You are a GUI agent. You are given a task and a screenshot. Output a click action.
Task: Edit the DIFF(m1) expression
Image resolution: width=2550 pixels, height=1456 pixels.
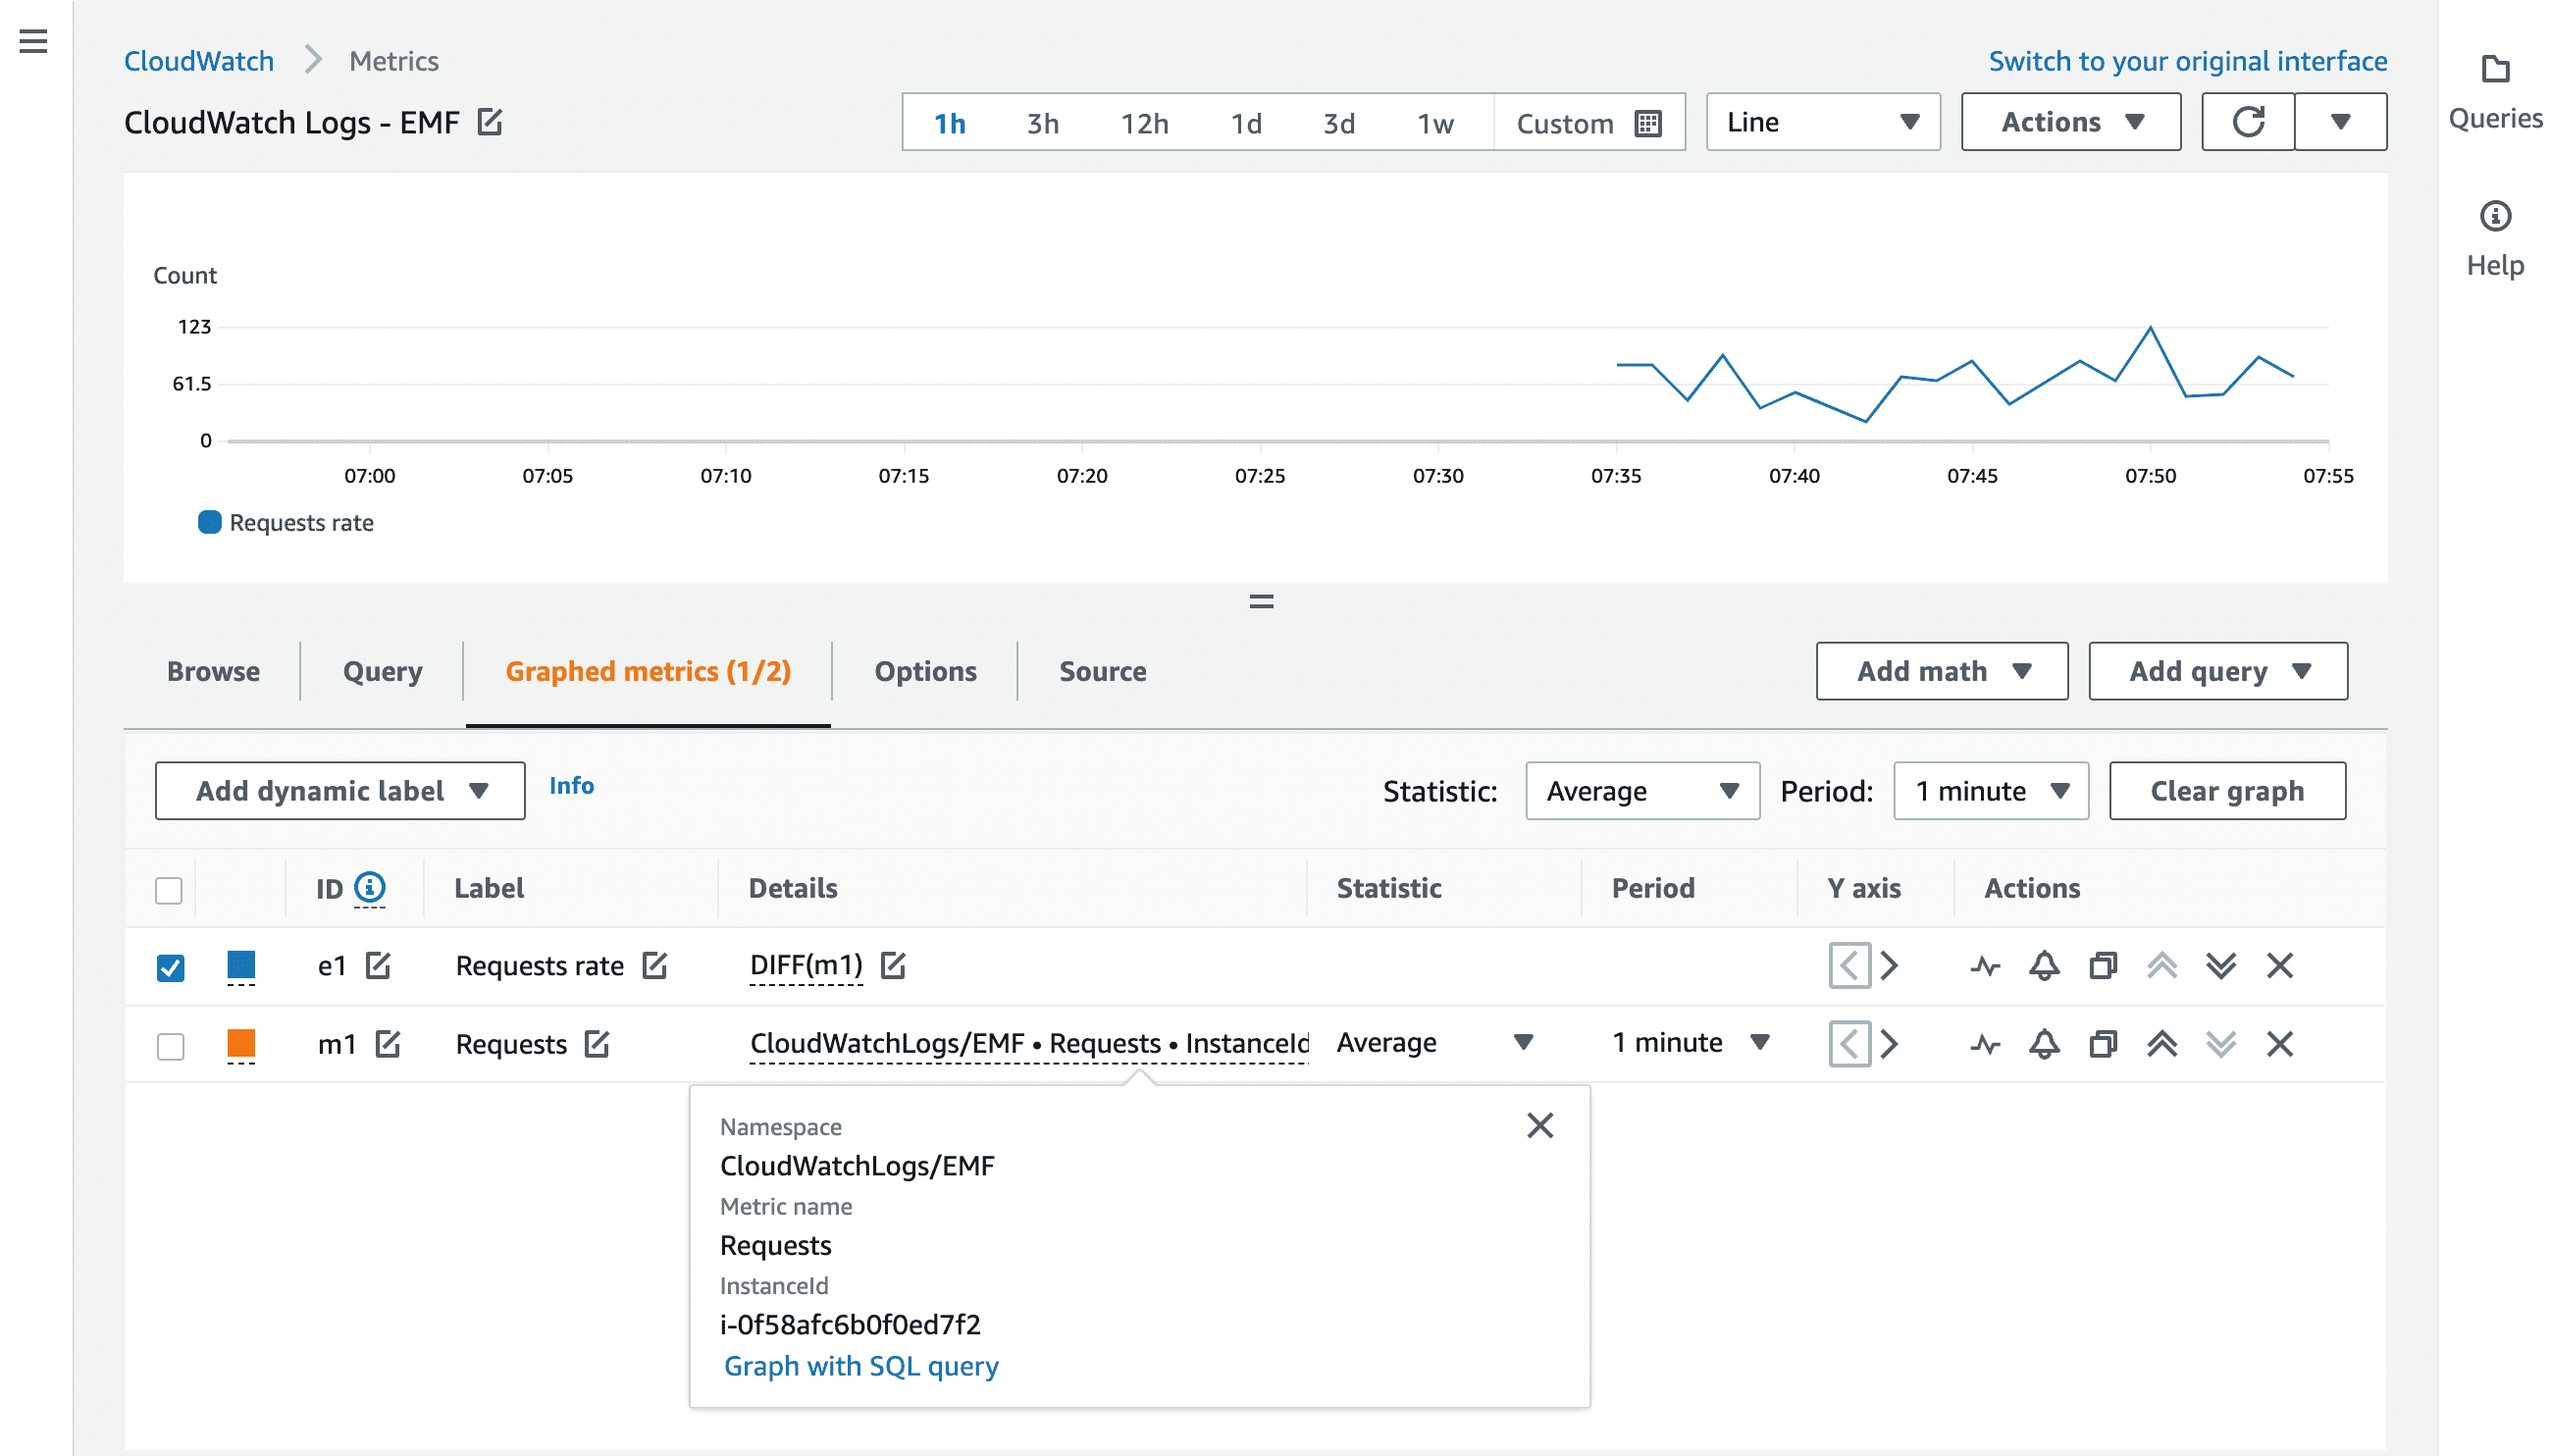tap(893, 965)
